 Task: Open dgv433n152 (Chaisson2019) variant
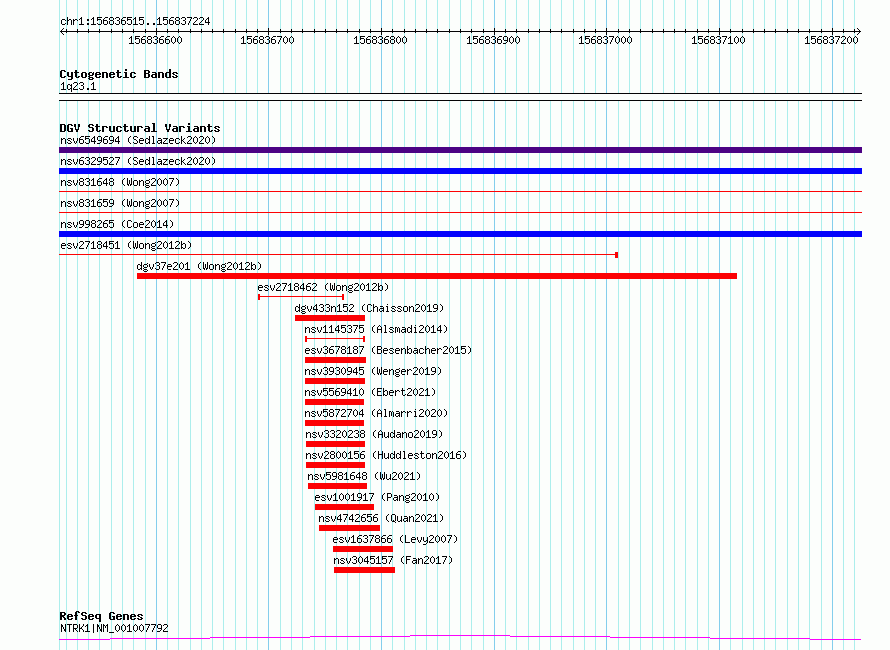click(369, 308)
